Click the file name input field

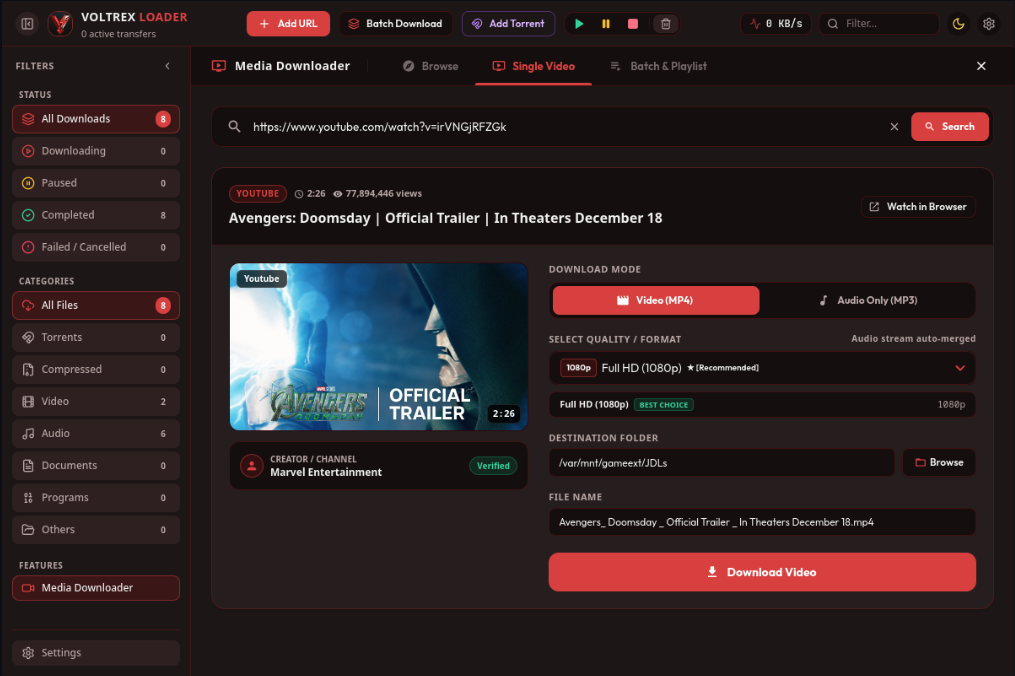tap(762, 522)
